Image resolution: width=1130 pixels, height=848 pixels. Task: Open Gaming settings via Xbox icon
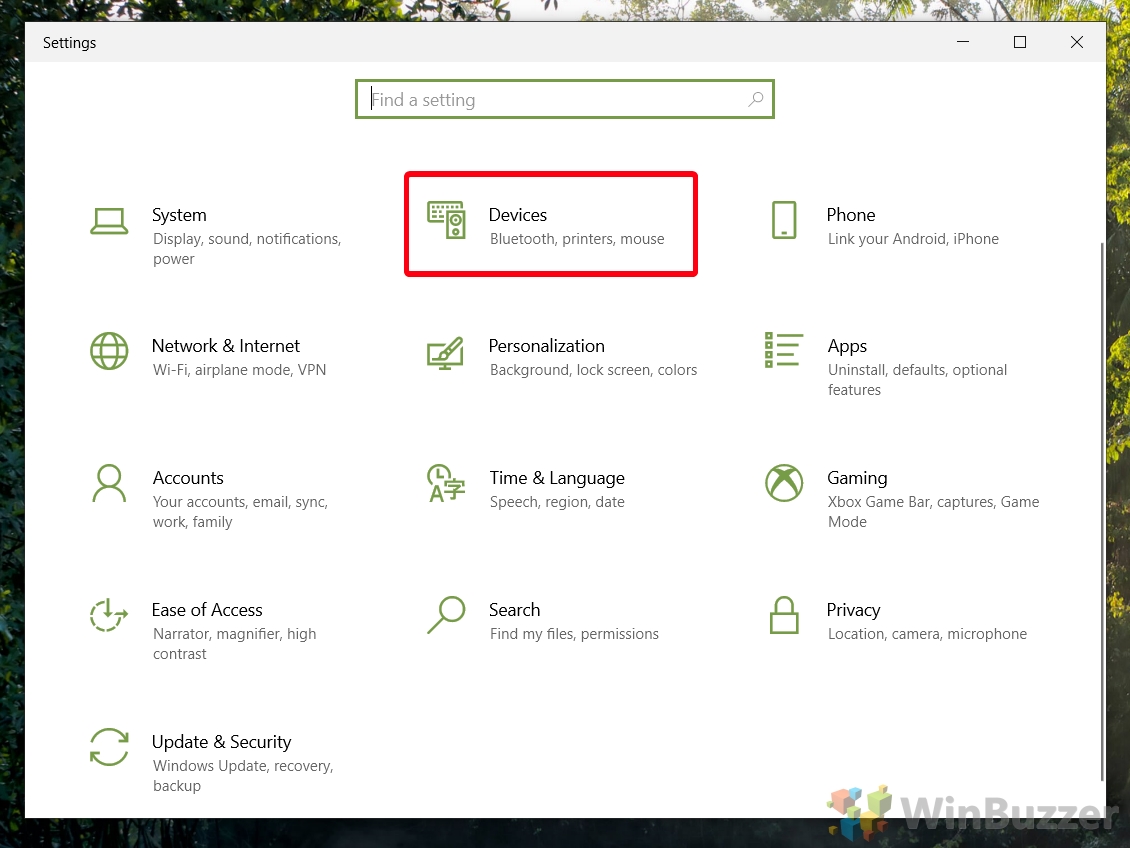784,484
